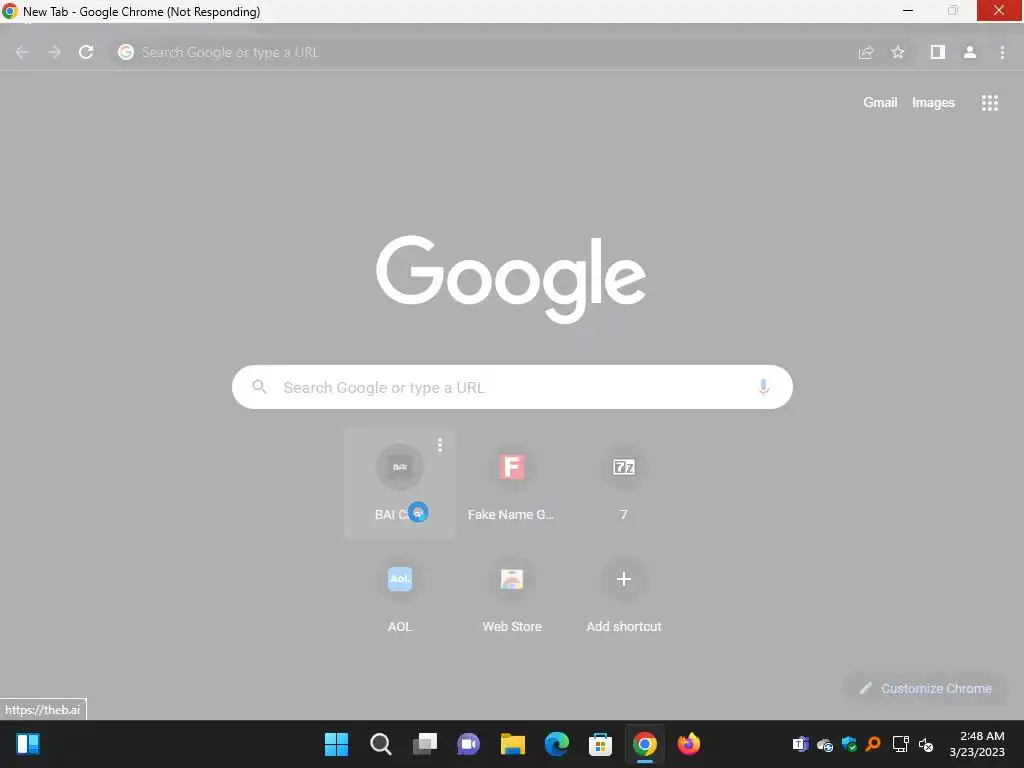Open Gmail link
The height and width of the screenshot is (768, 1024).
(x=880, y=103)
